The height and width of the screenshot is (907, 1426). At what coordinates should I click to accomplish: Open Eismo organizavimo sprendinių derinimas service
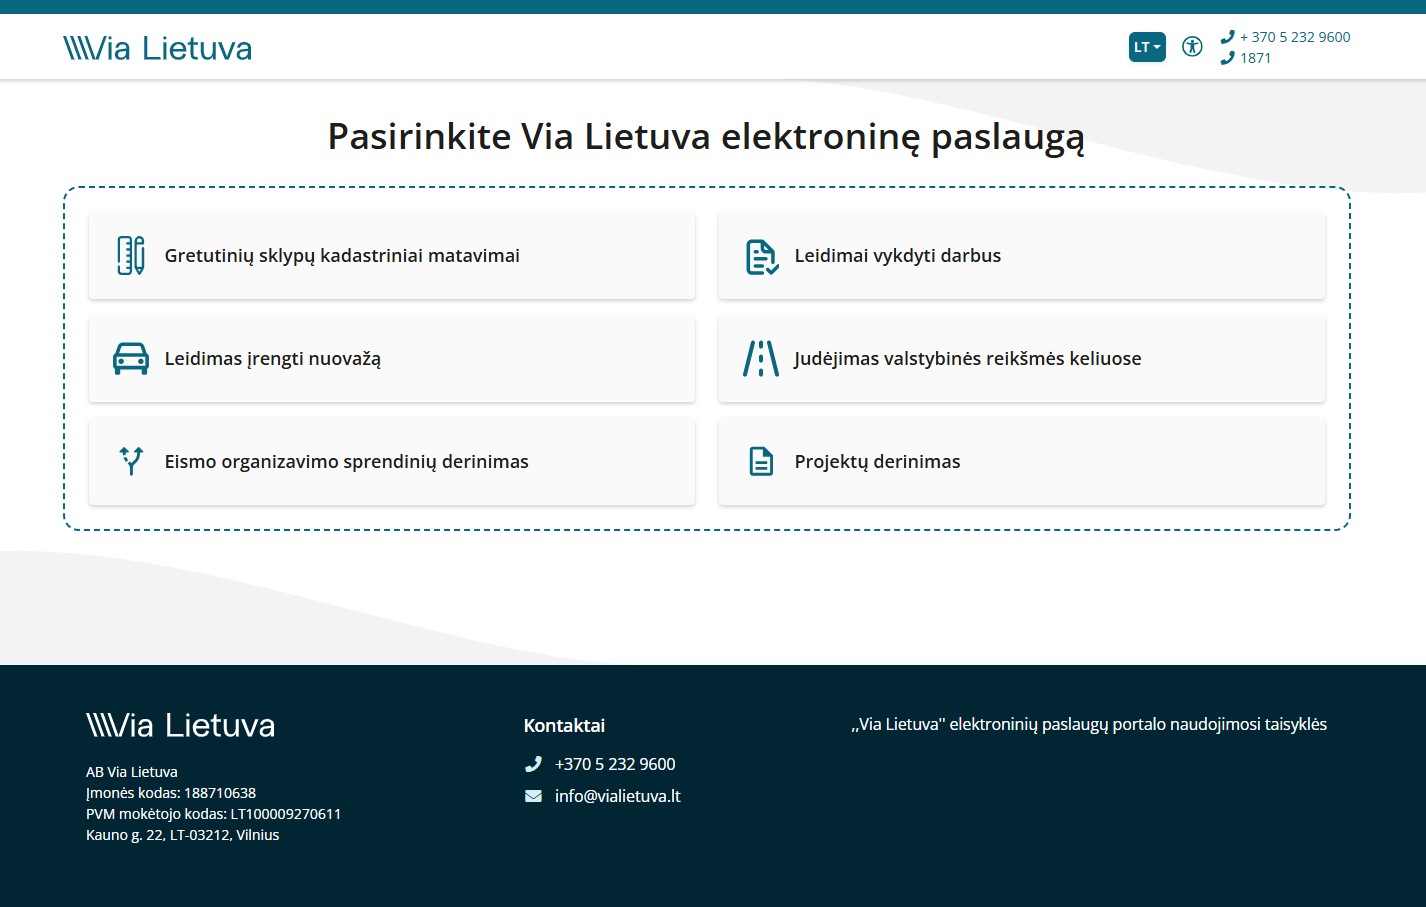point(392,462)
